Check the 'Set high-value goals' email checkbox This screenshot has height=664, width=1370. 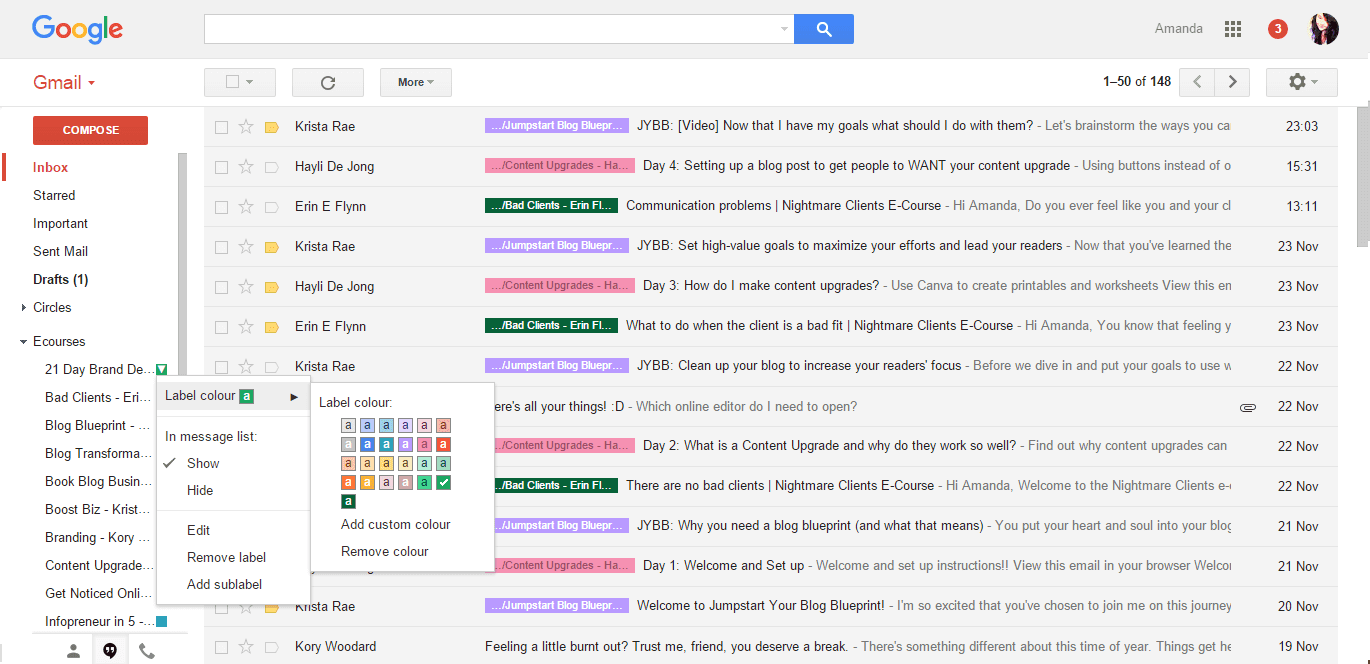pos(221,247)
